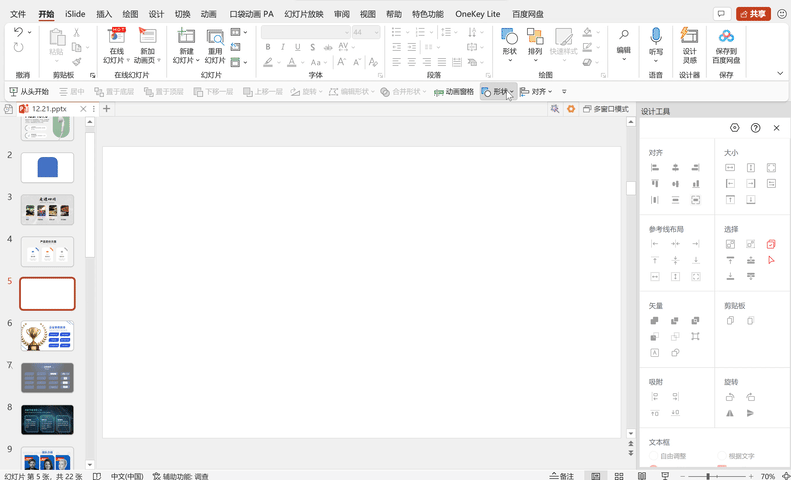Click 新加动画页 add animation page
The image size is (791, 480).
(147, 45)
